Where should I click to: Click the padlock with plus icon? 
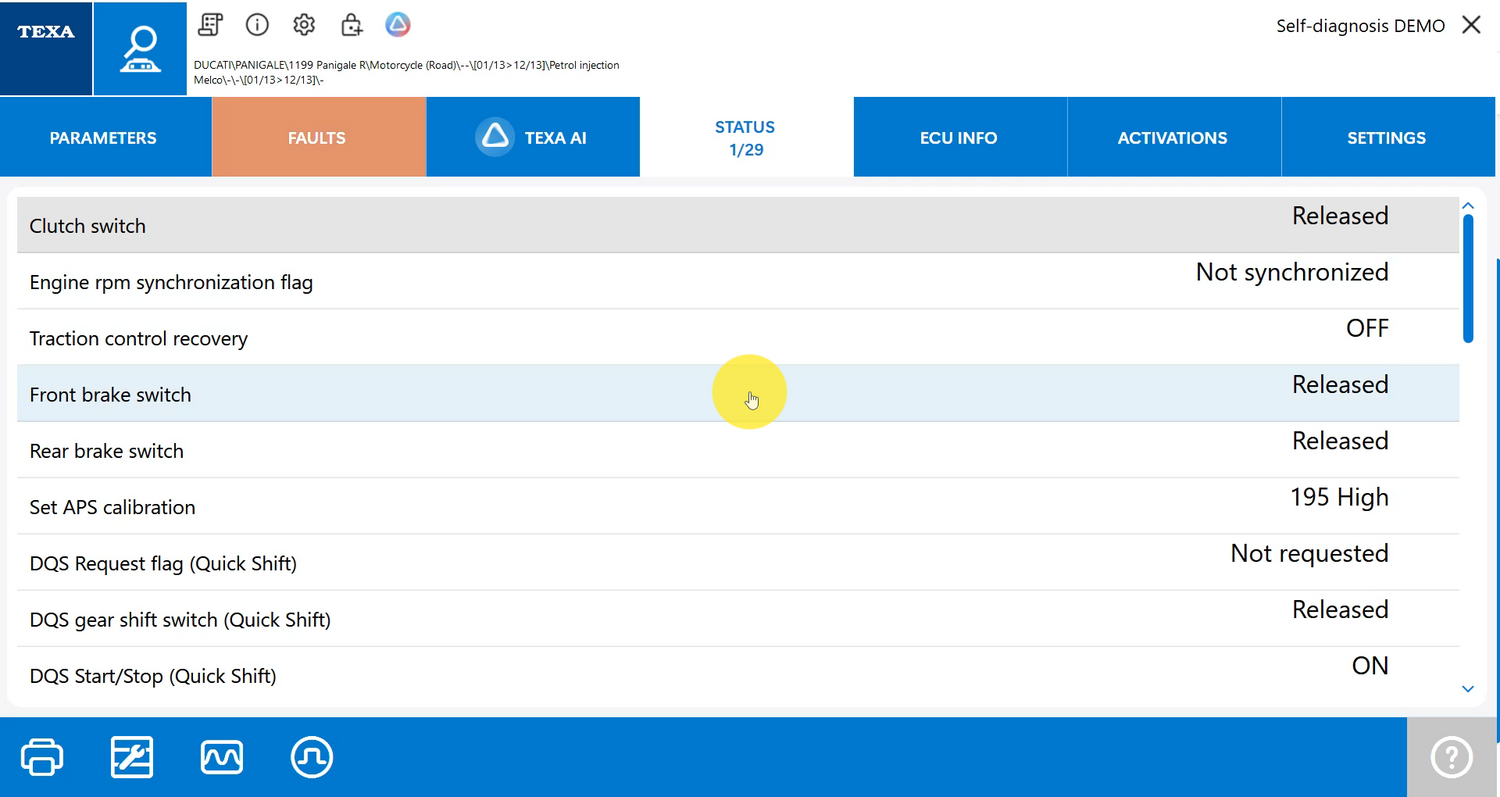[x=351, y=25]
